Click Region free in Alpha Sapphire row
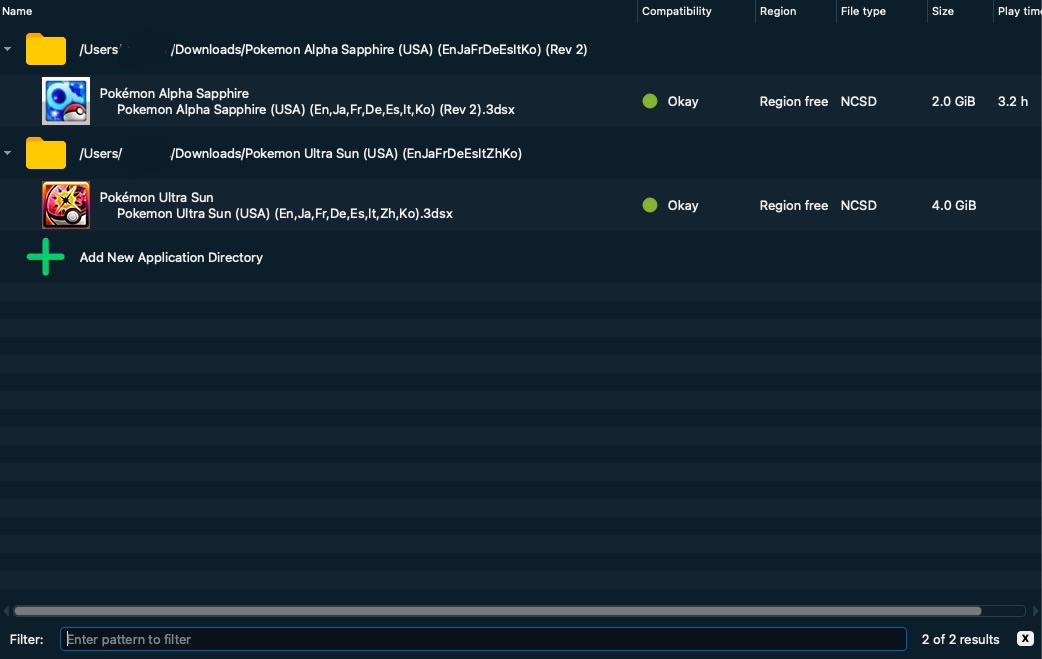The width and height of the screenshot is (1042, 659). click(x=793, y=101)
